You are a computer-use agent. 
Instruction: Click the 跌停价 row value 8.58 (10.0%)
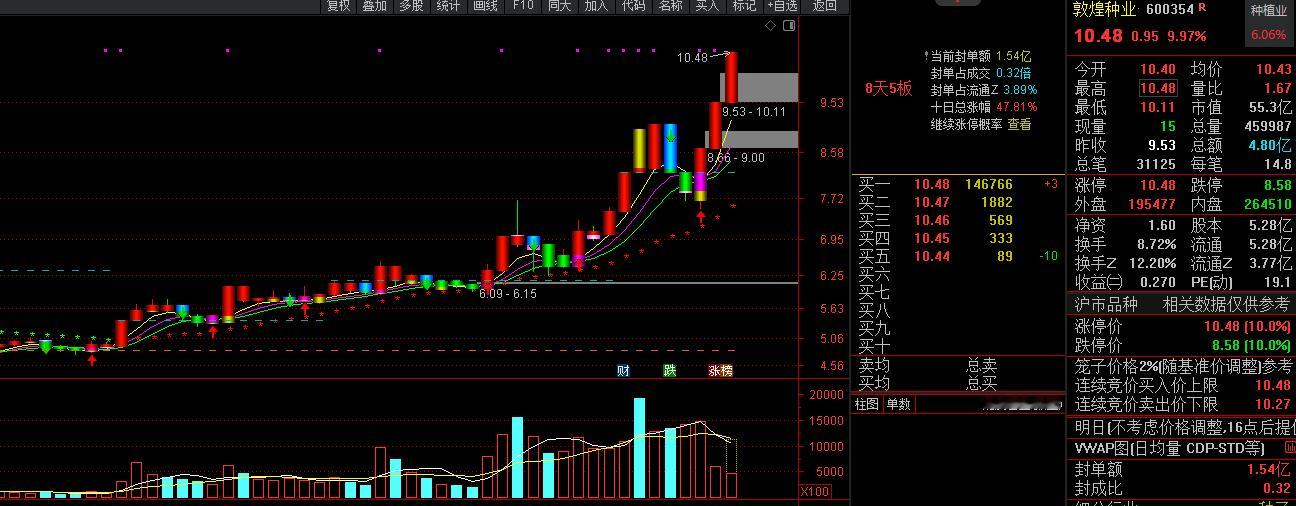[1252, 345]
